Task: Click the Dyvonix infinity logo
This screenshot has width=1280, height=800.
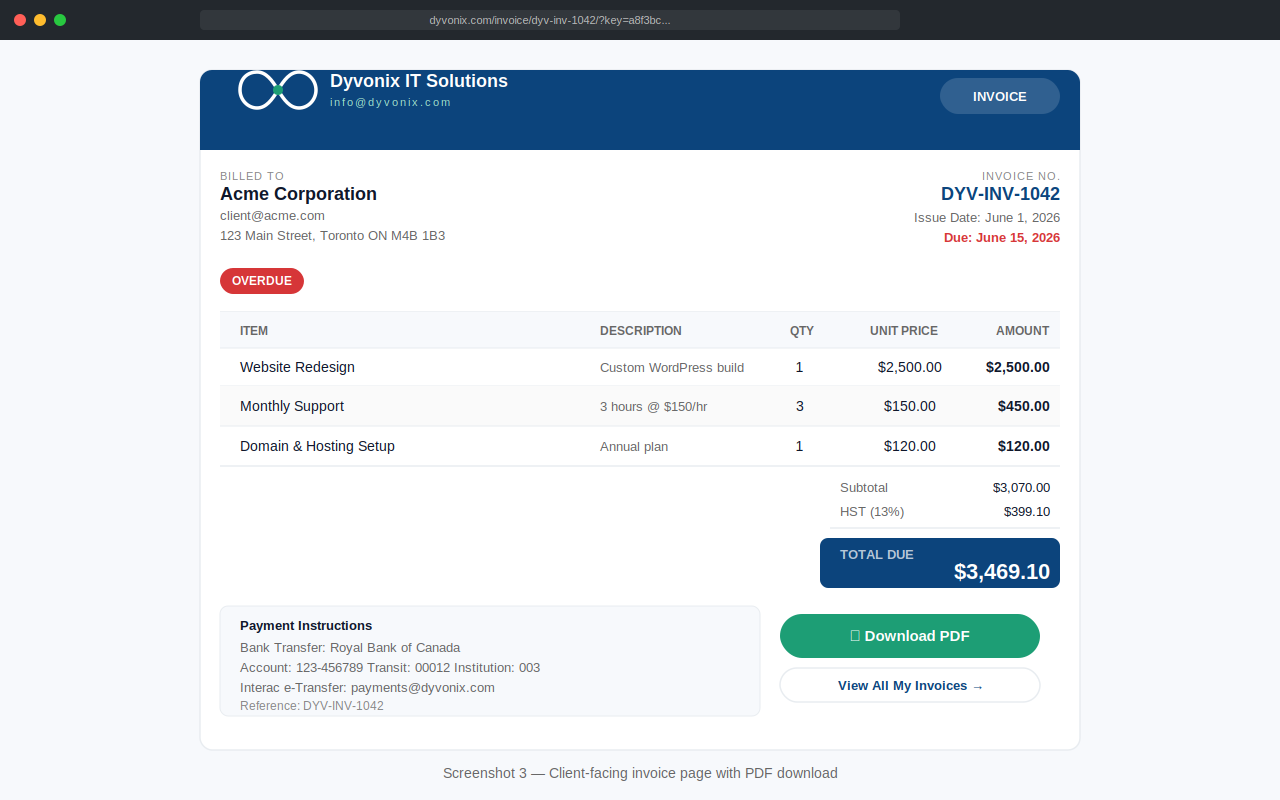Action: pyautogui.click(x=278, y=90)
